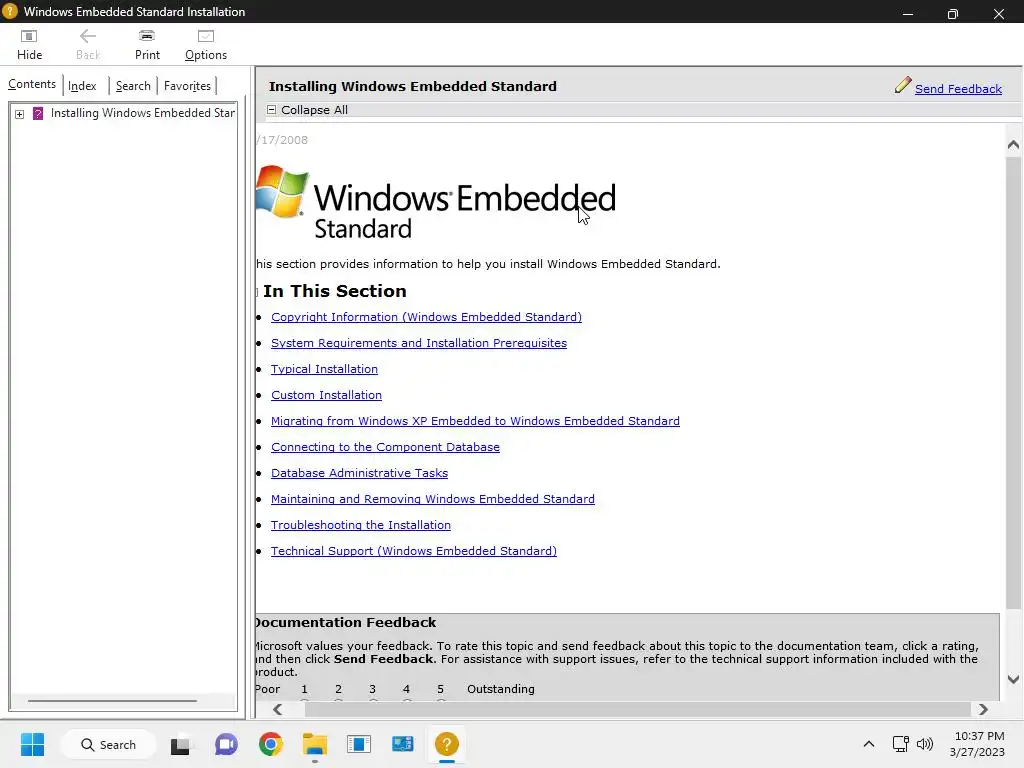The height and width of the screenshot is (768, 1024).
Task: Launch Google Chrome from the taskbar
Action: (270, 744)
